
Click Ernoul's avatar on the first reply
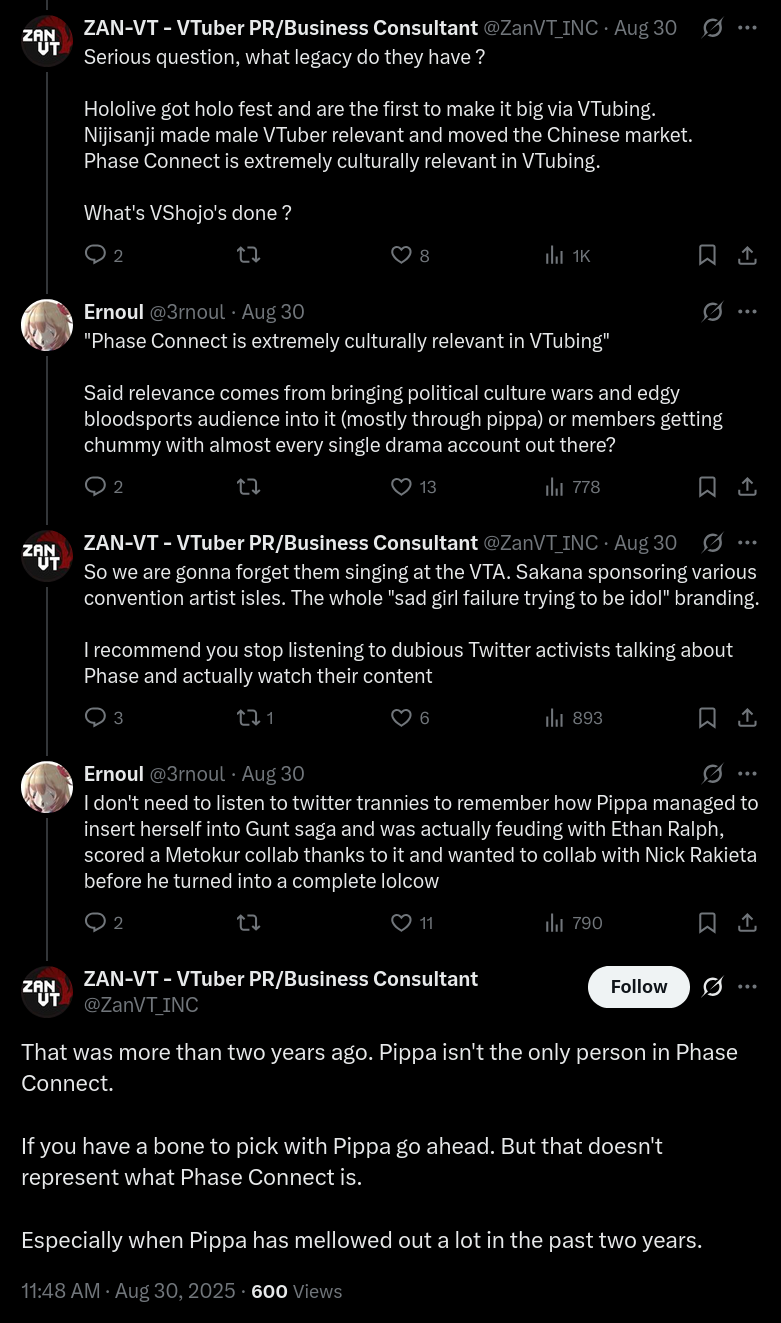click(x=47, y=325)
